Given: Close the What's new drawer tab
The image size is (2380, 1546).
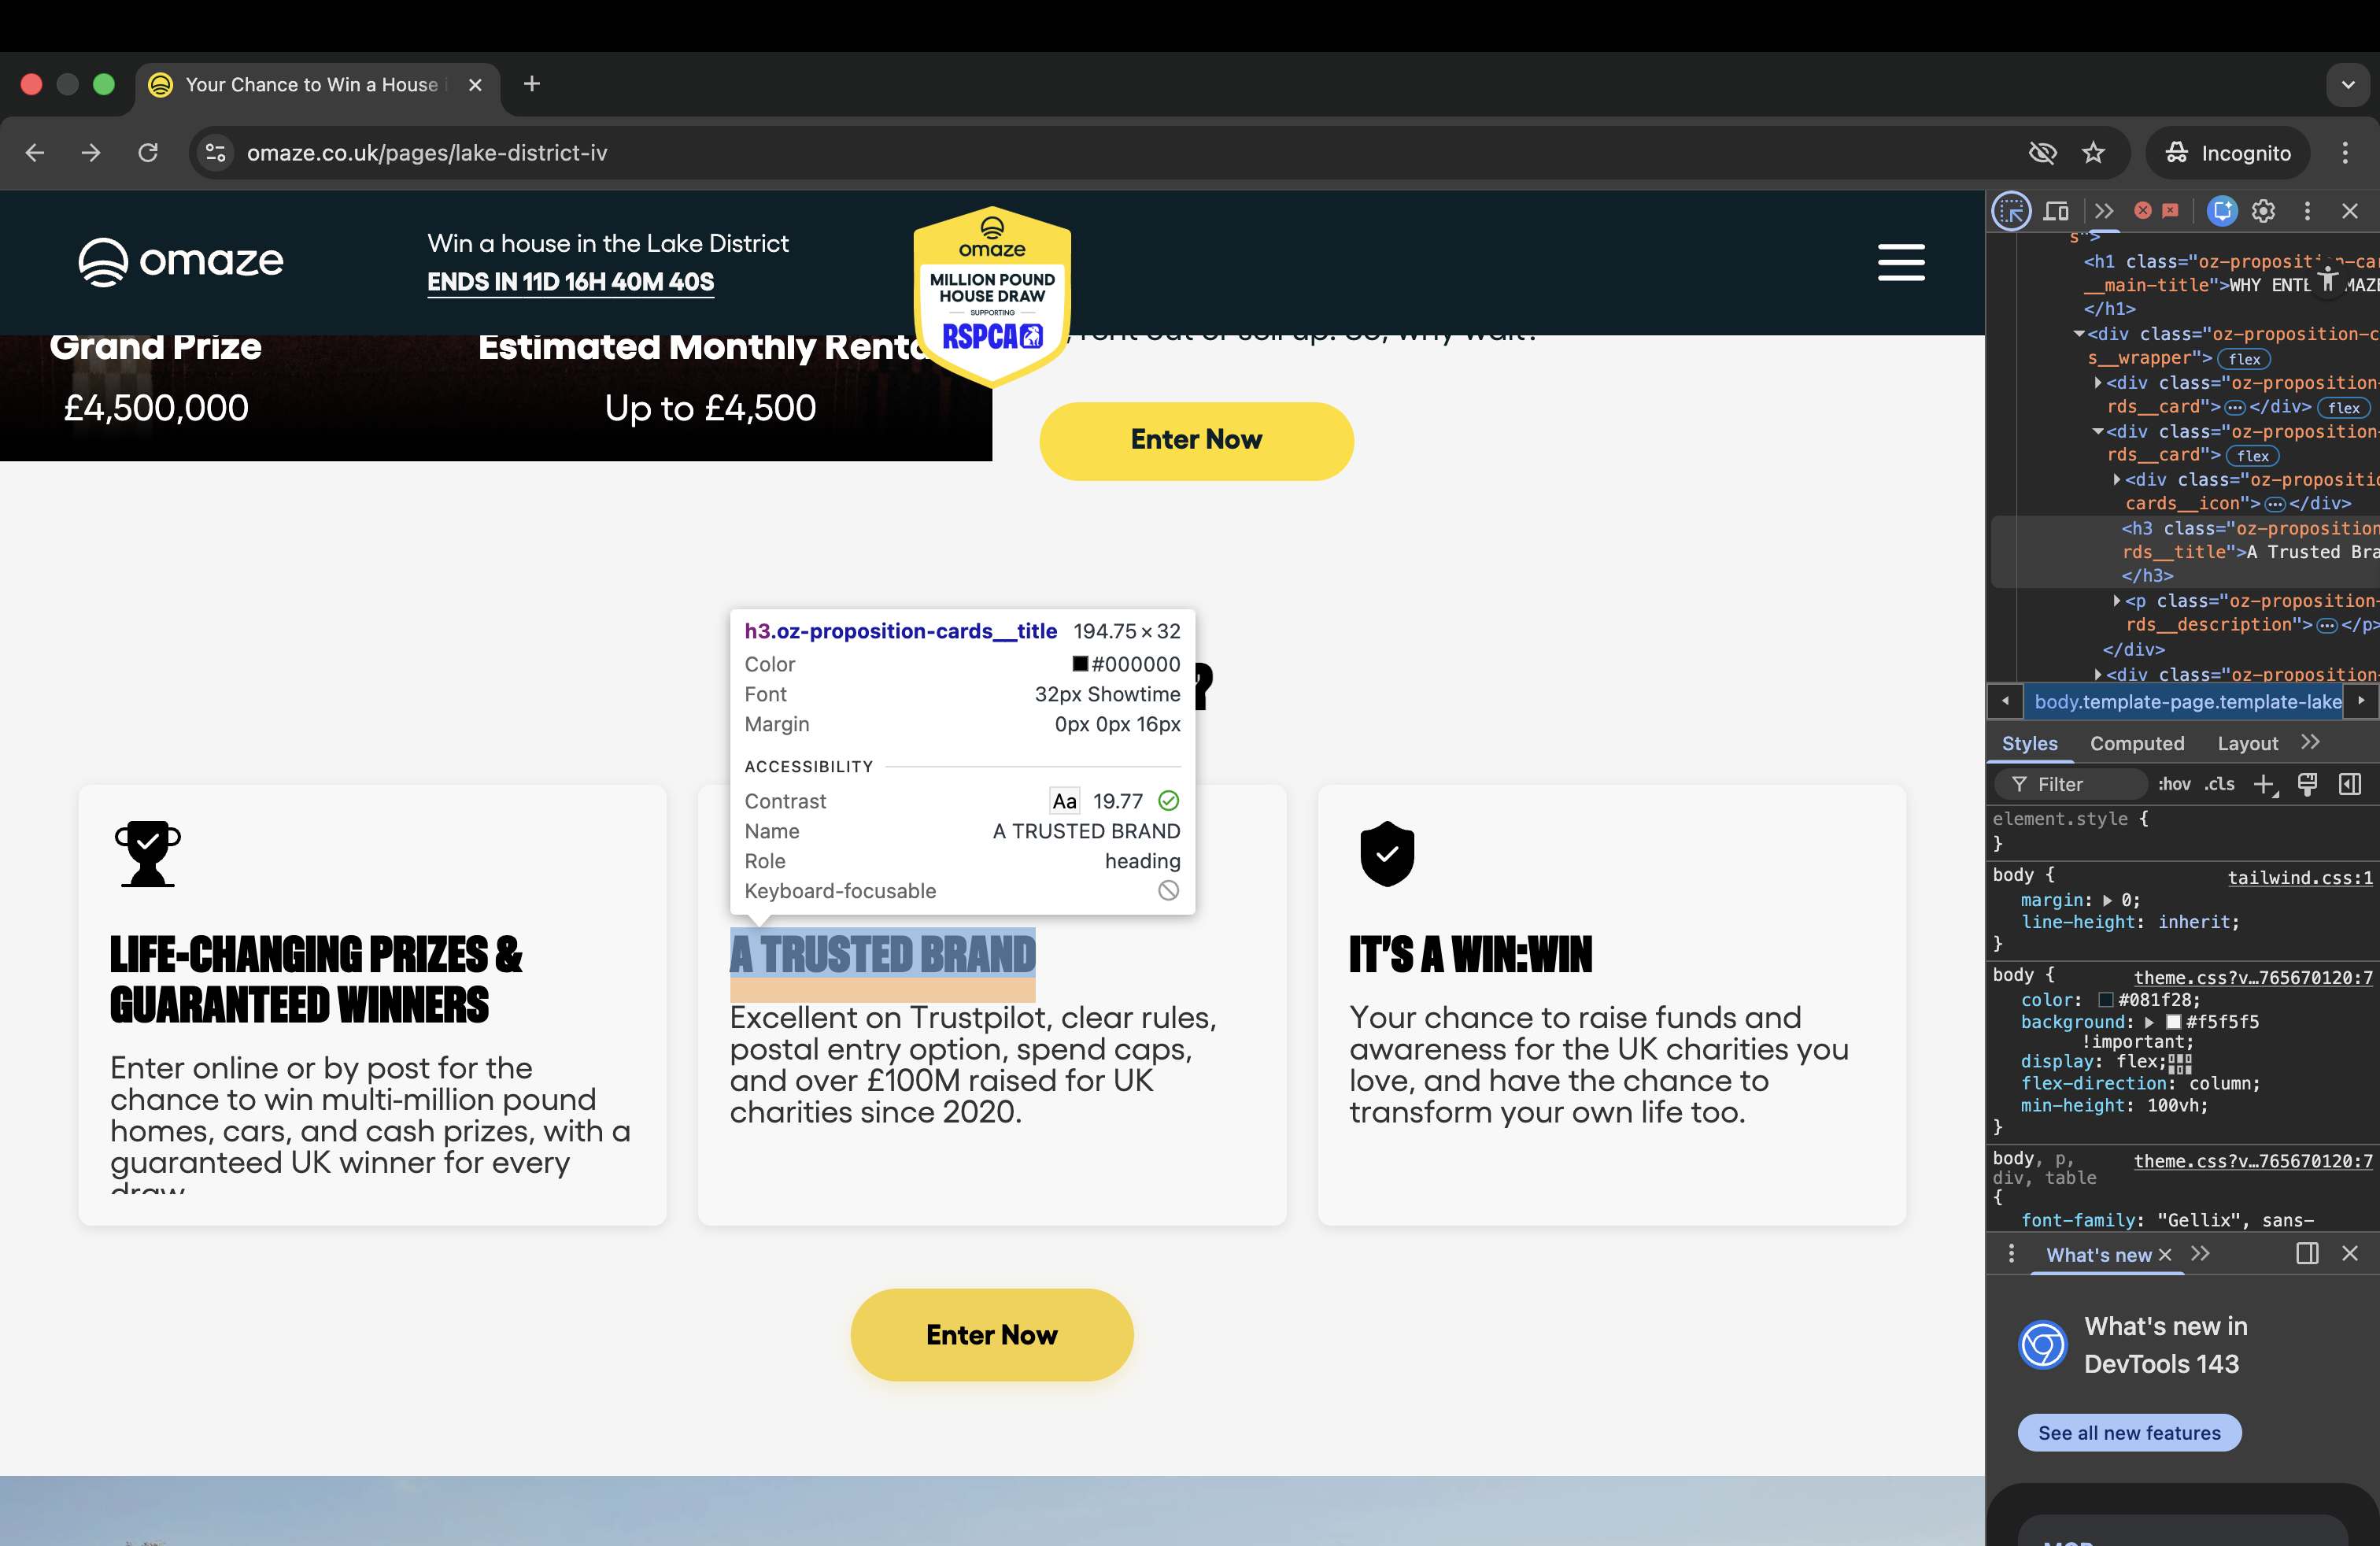Looking at the screenshot, I should pyautogui.click(x=2165, y=1255).
